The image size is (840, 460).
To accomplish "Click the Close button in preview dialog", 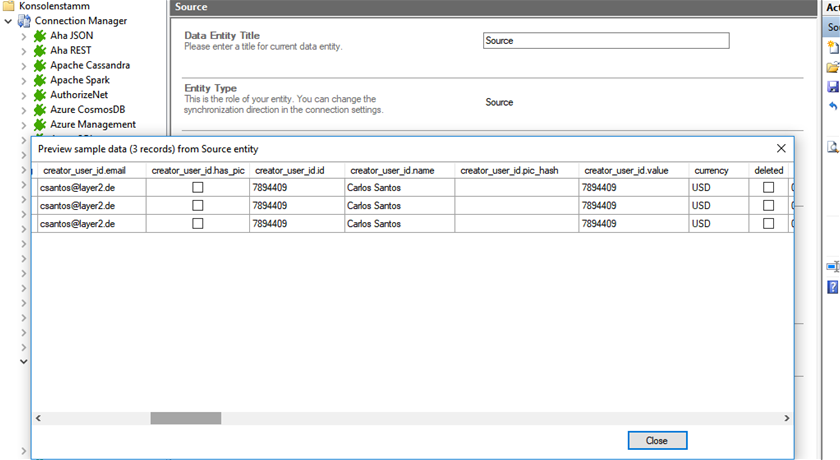I will tap(656, 440).
